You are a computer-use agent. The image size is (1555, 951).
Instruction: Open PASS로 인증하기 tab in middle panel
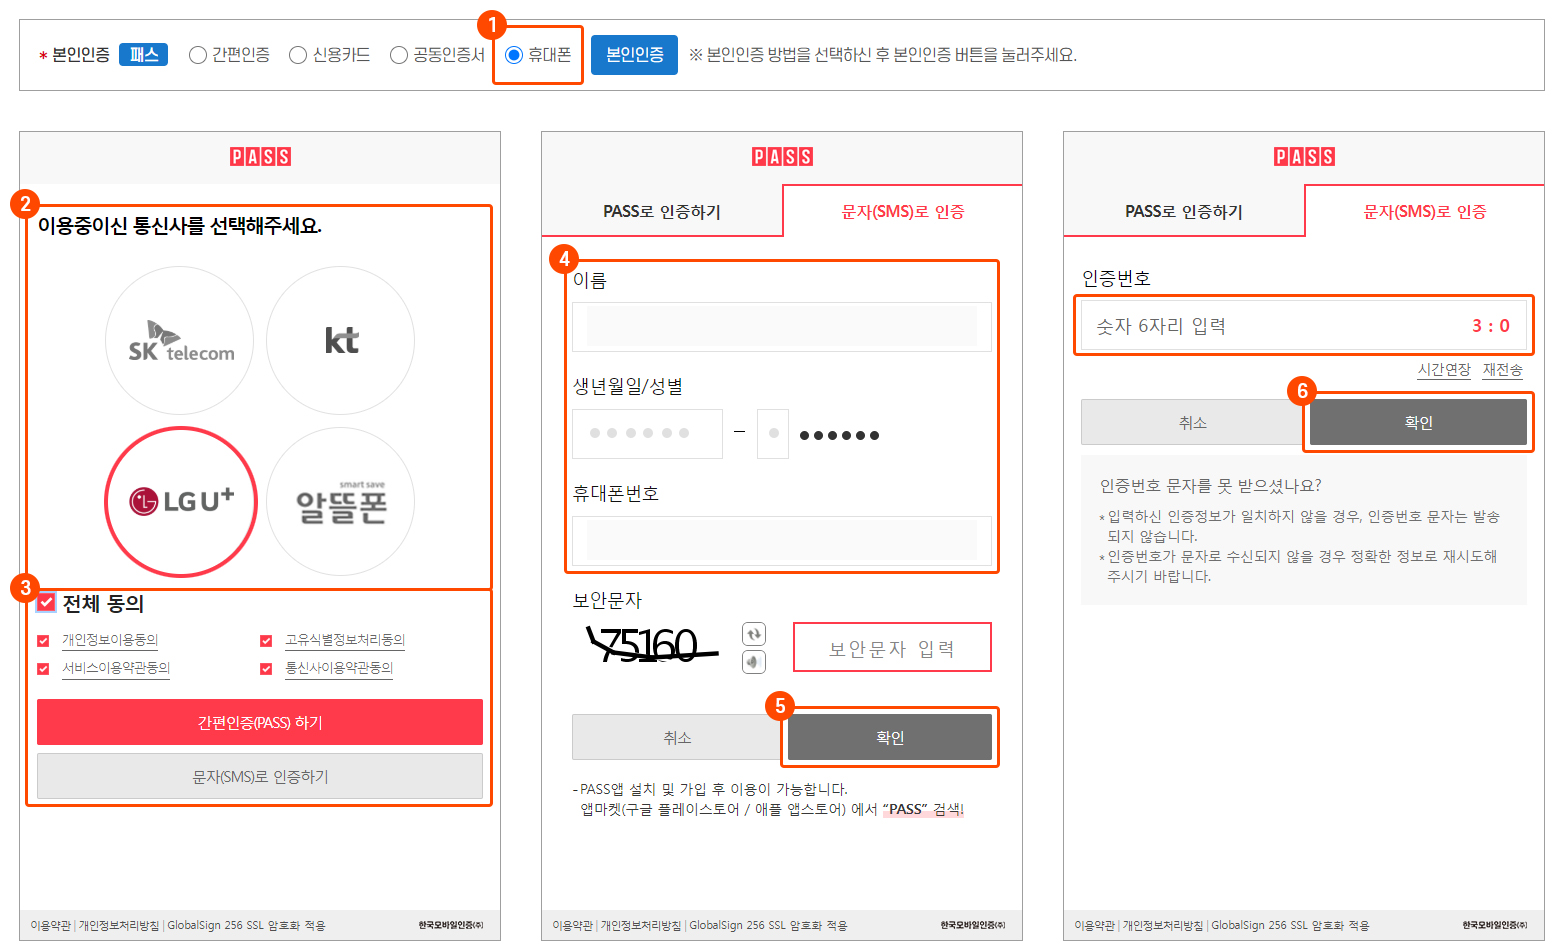point(662,211)
